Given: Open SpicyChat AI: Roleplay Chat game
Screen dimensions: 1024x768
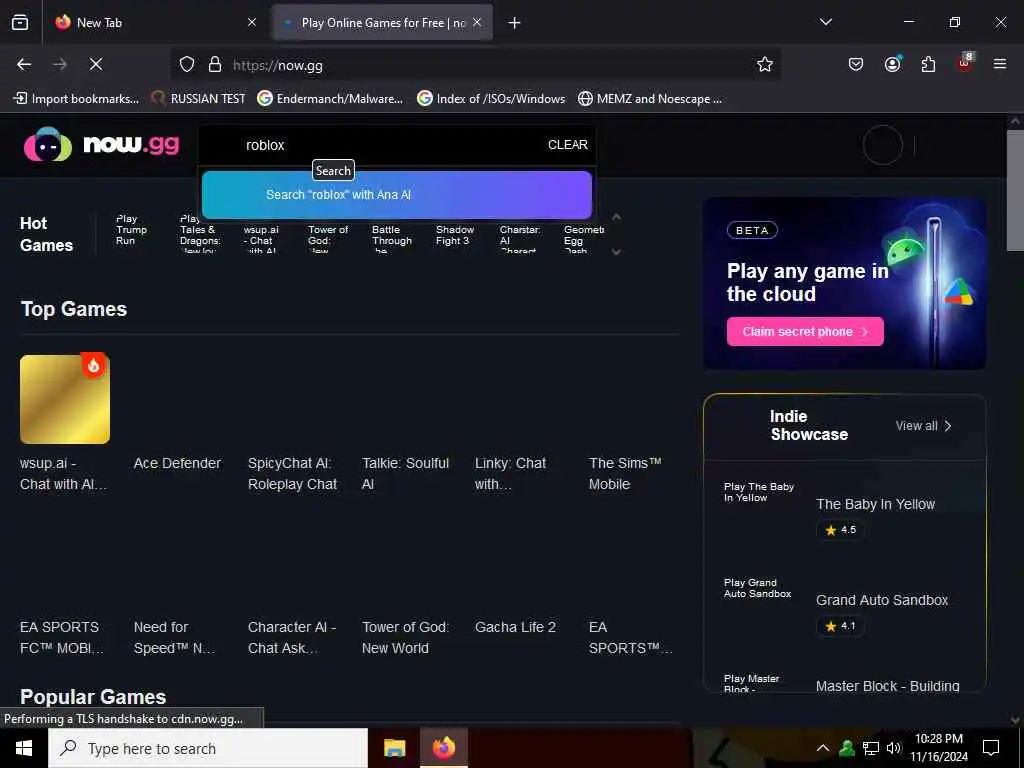Looking at the screenshot, I should (293, 473).
